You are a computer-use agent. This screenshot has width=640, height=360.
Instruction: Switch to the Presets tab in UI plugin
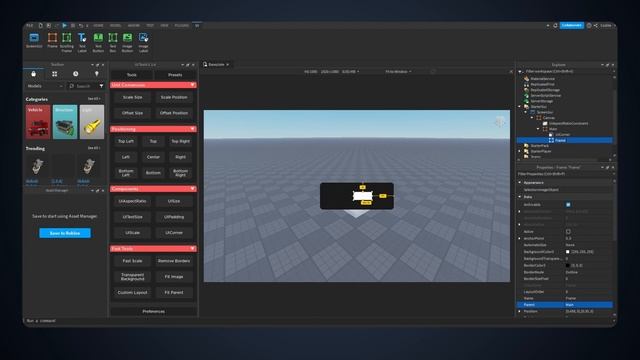[x=175, y=75]
